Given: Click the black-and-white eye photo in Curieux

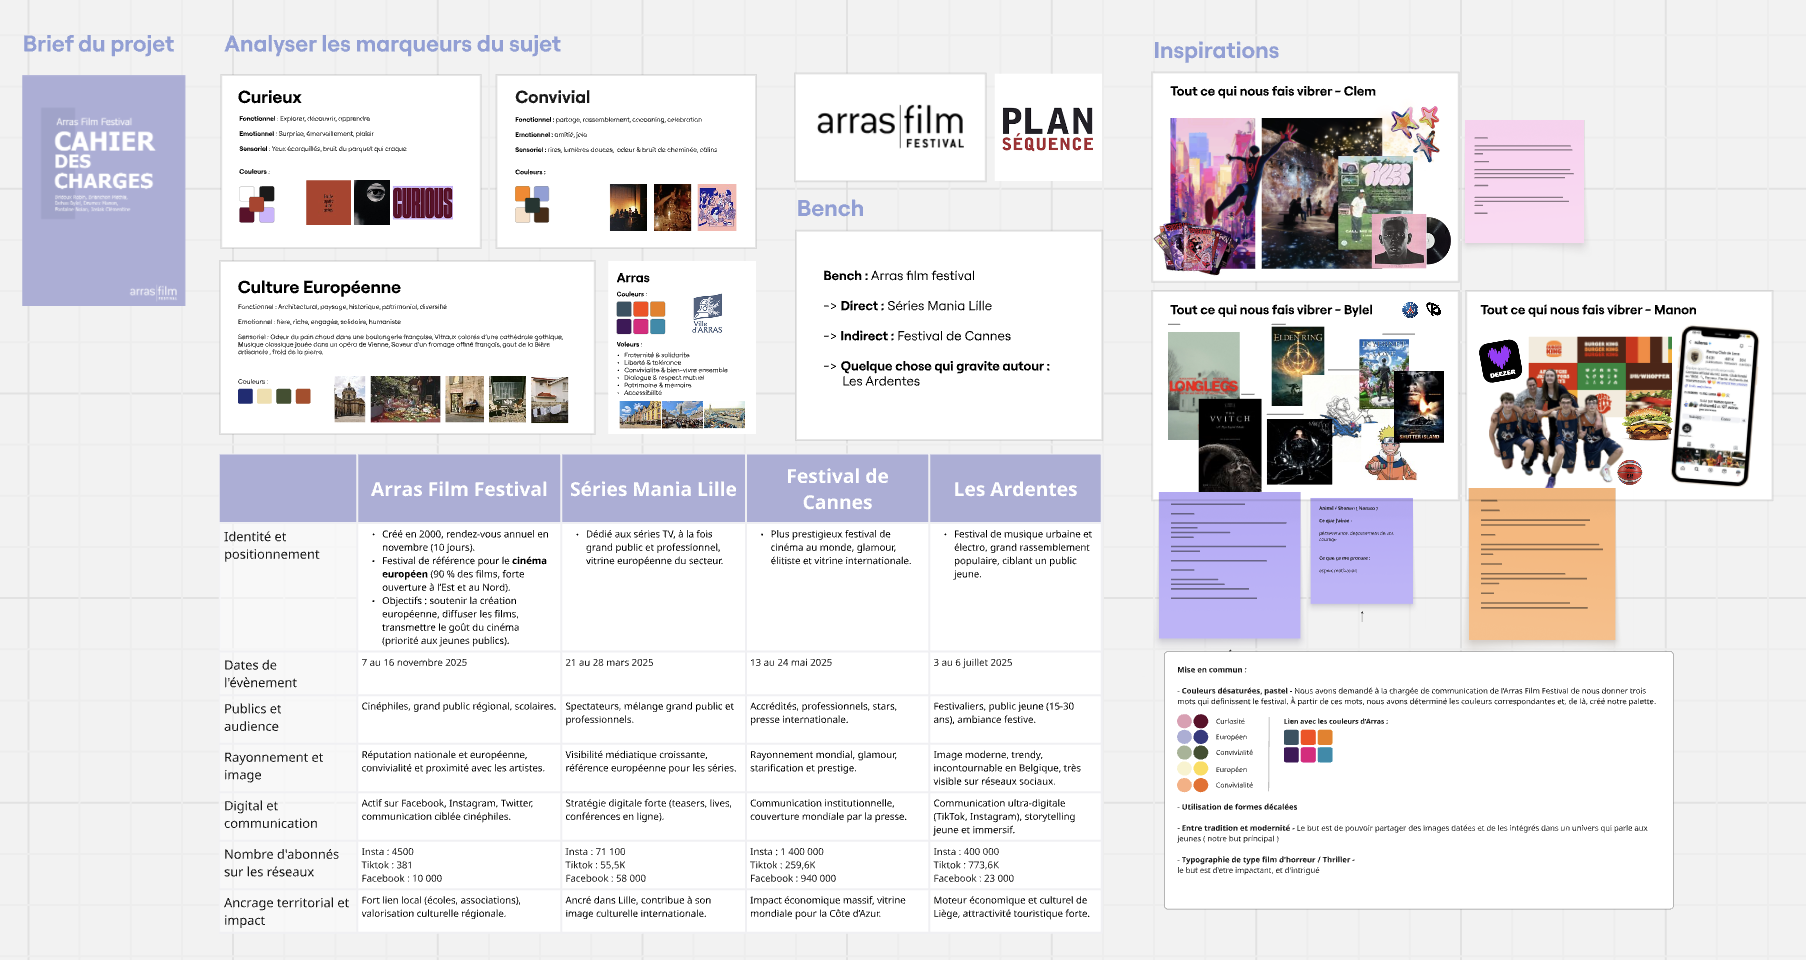Looking at the screenshot, I should click(372, 202).
